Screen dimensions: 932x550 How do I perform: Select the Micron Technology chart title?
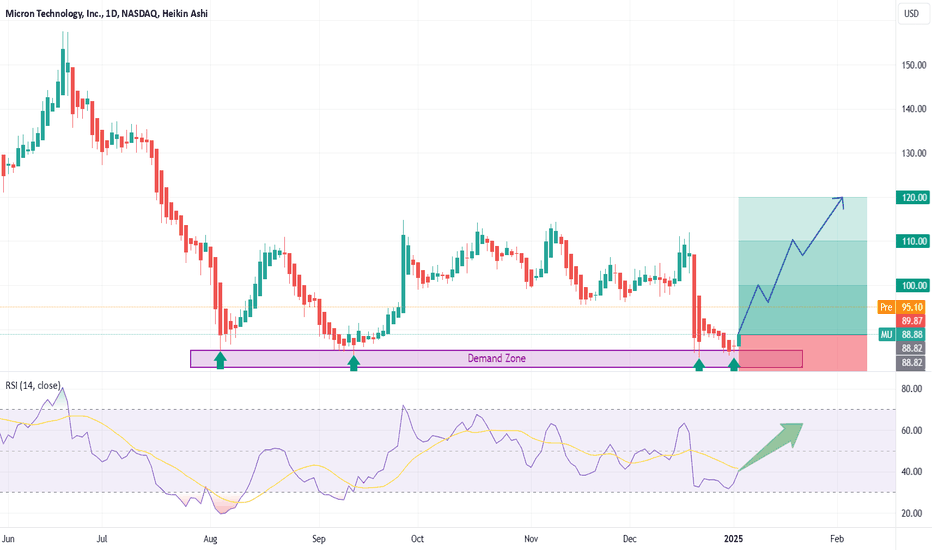coord(106,13)
